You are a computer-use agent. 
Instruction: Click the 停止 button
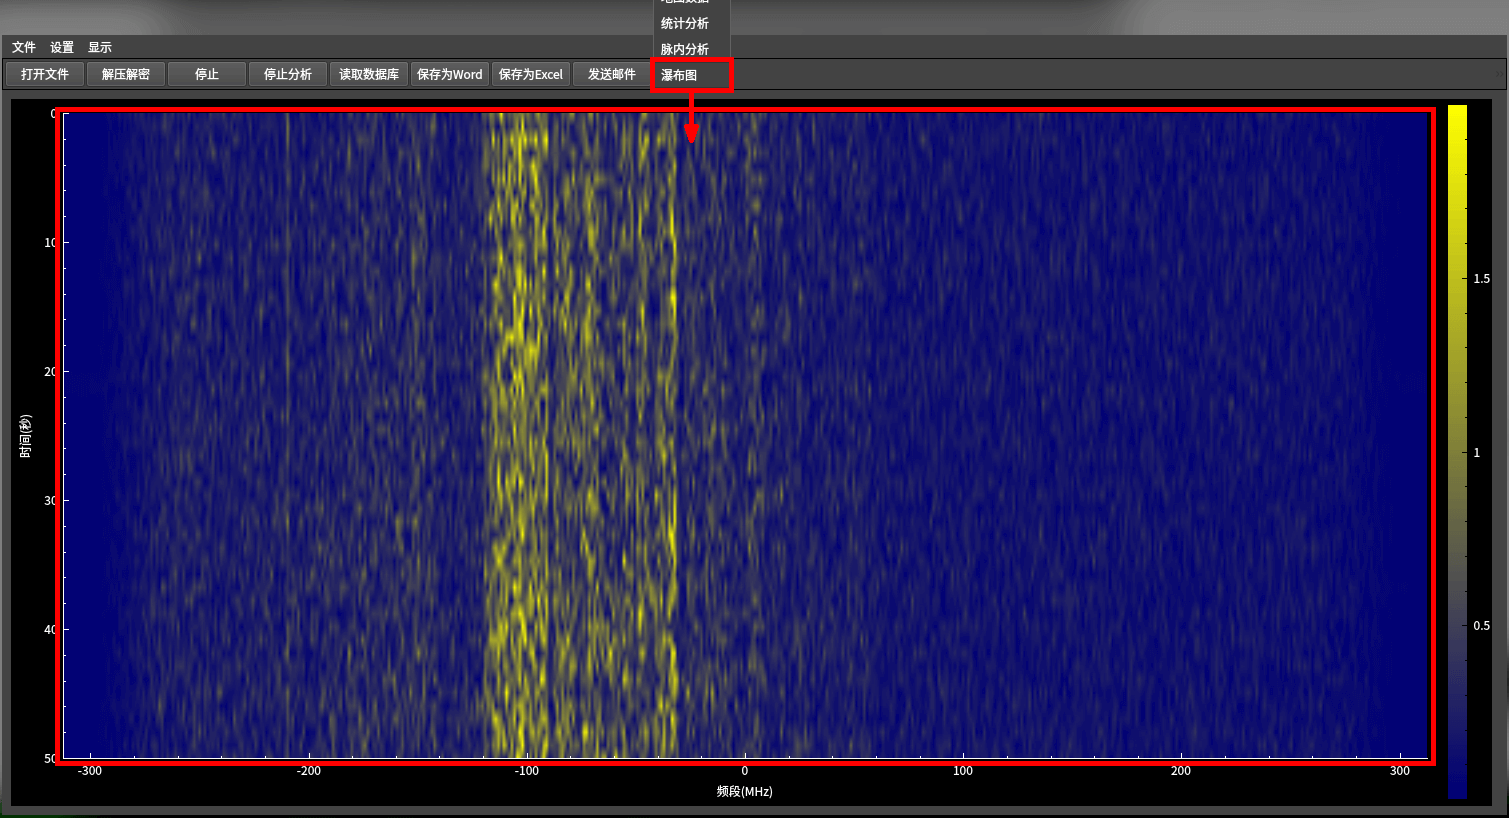click(207, 74)
